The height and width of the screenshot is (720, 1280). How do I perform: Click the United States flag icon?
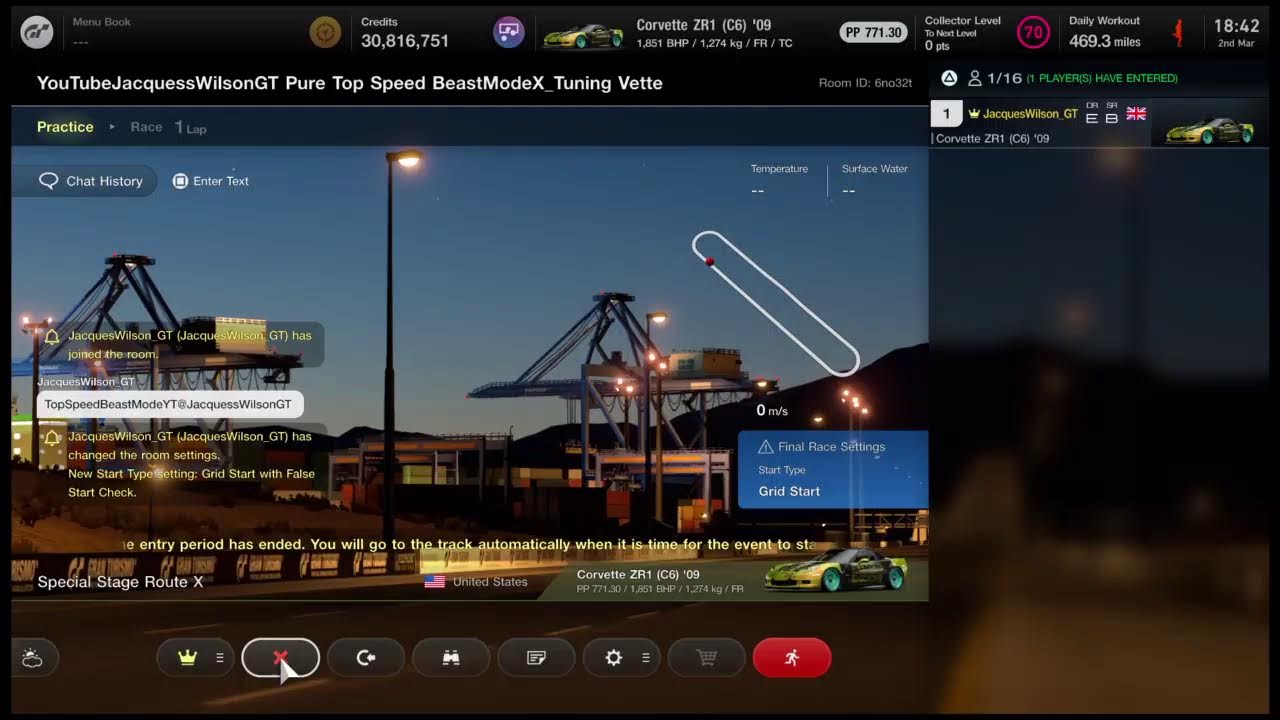[435, 581]
